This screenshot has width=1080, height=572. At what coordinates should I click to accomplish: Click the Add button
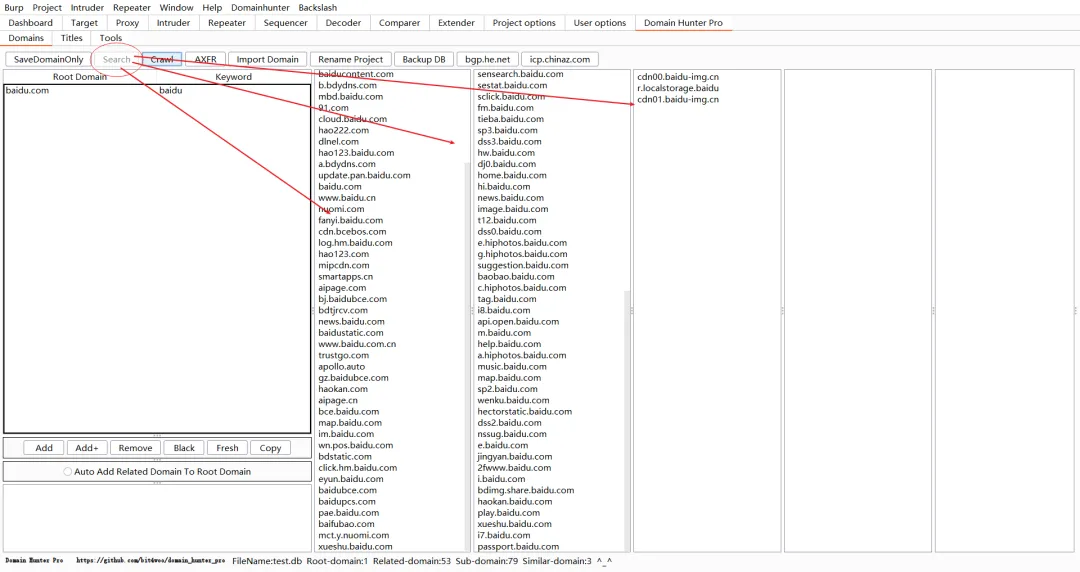44,448
